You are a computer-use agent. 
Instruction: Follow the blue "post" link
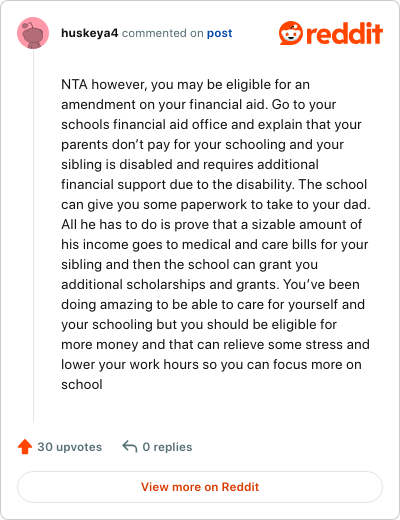pos(219,33)
